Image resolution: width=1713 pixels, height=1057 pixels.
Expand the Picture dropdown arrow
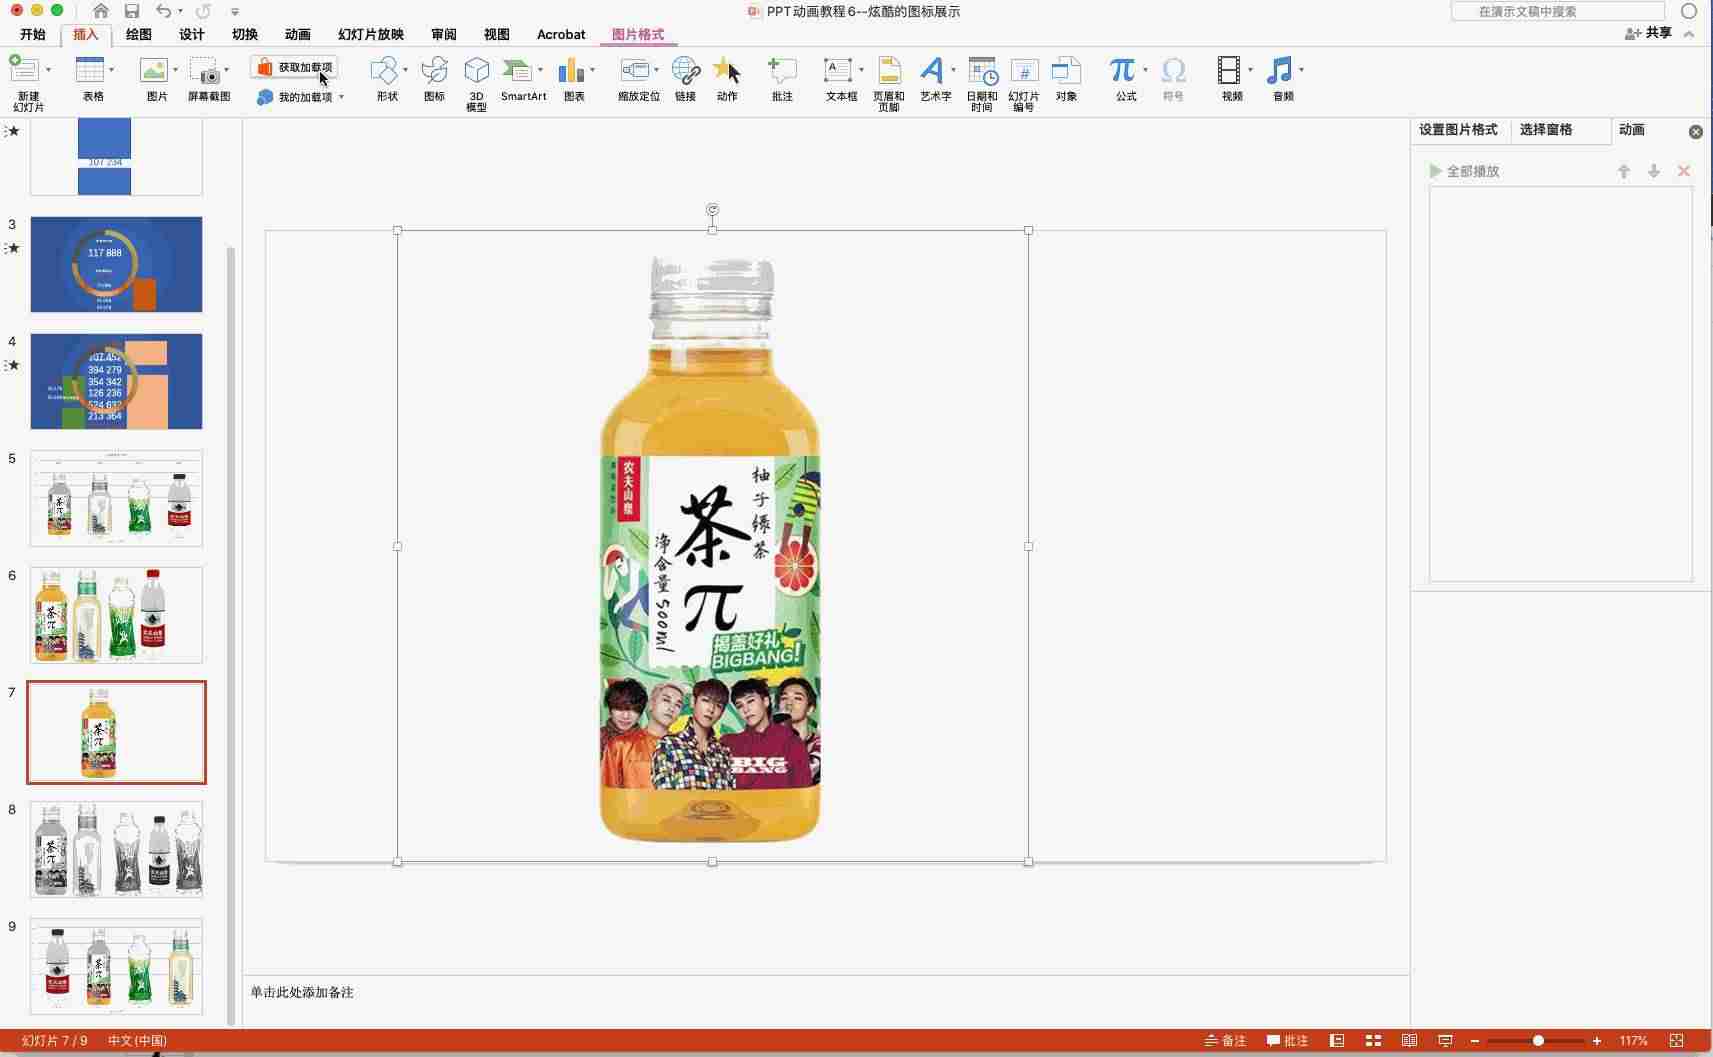click(175, 70)
